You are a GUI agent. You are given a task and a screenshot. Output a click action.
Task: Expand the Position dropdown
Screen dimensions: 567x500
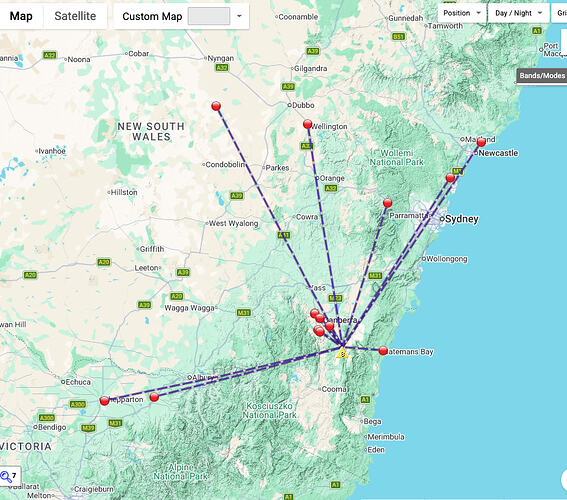click(461, 13)
